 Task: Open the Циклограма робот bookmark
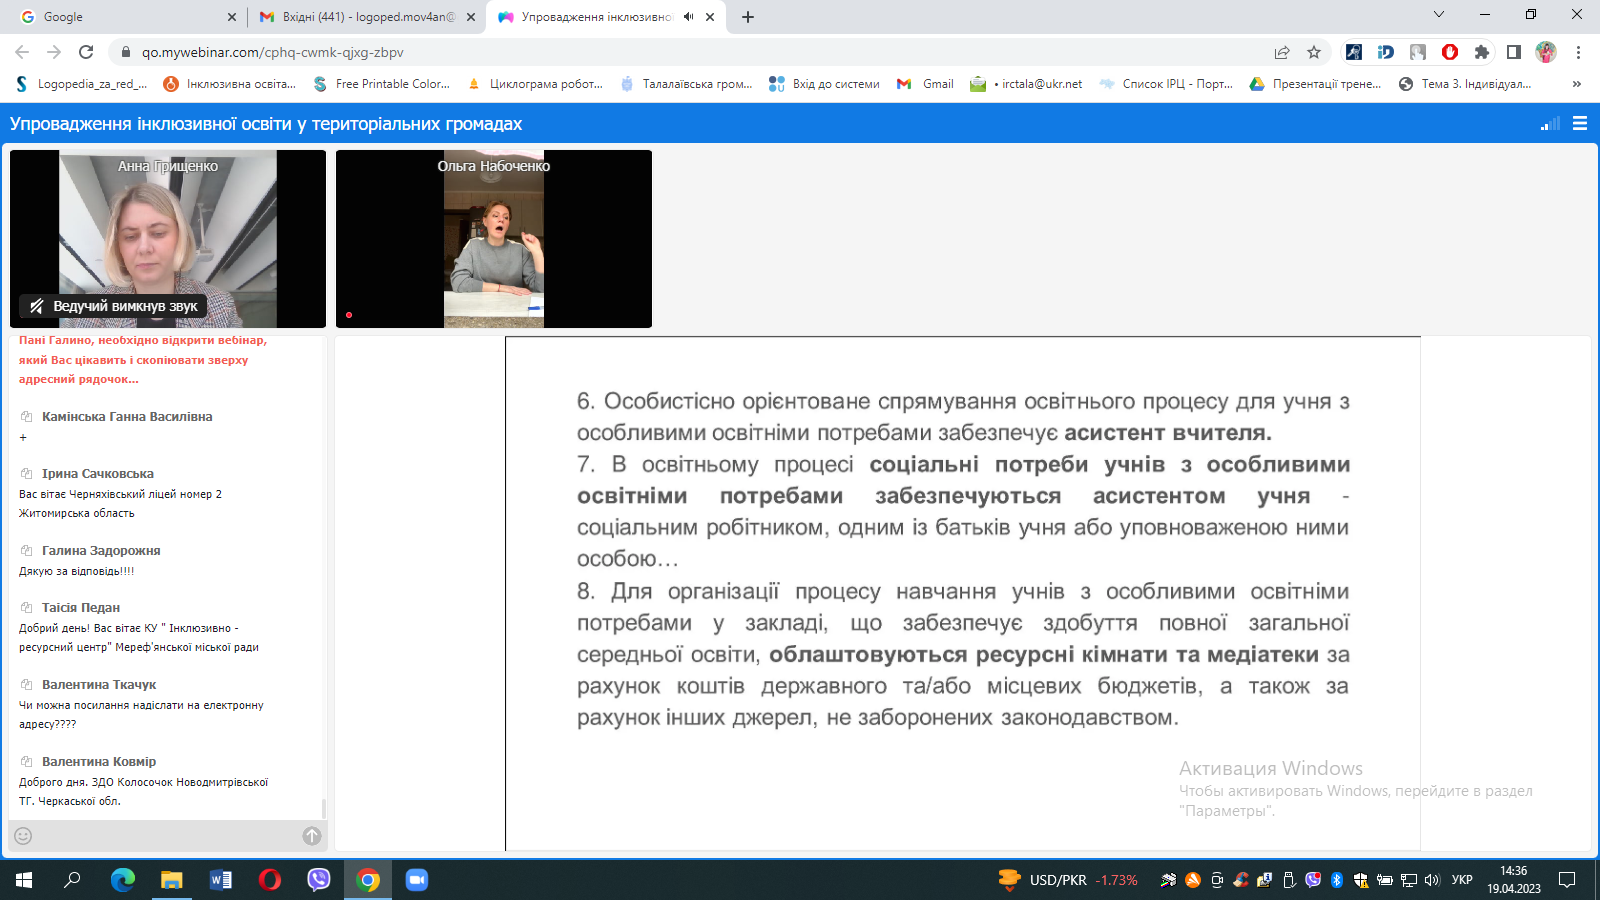[x=535, y=84]
